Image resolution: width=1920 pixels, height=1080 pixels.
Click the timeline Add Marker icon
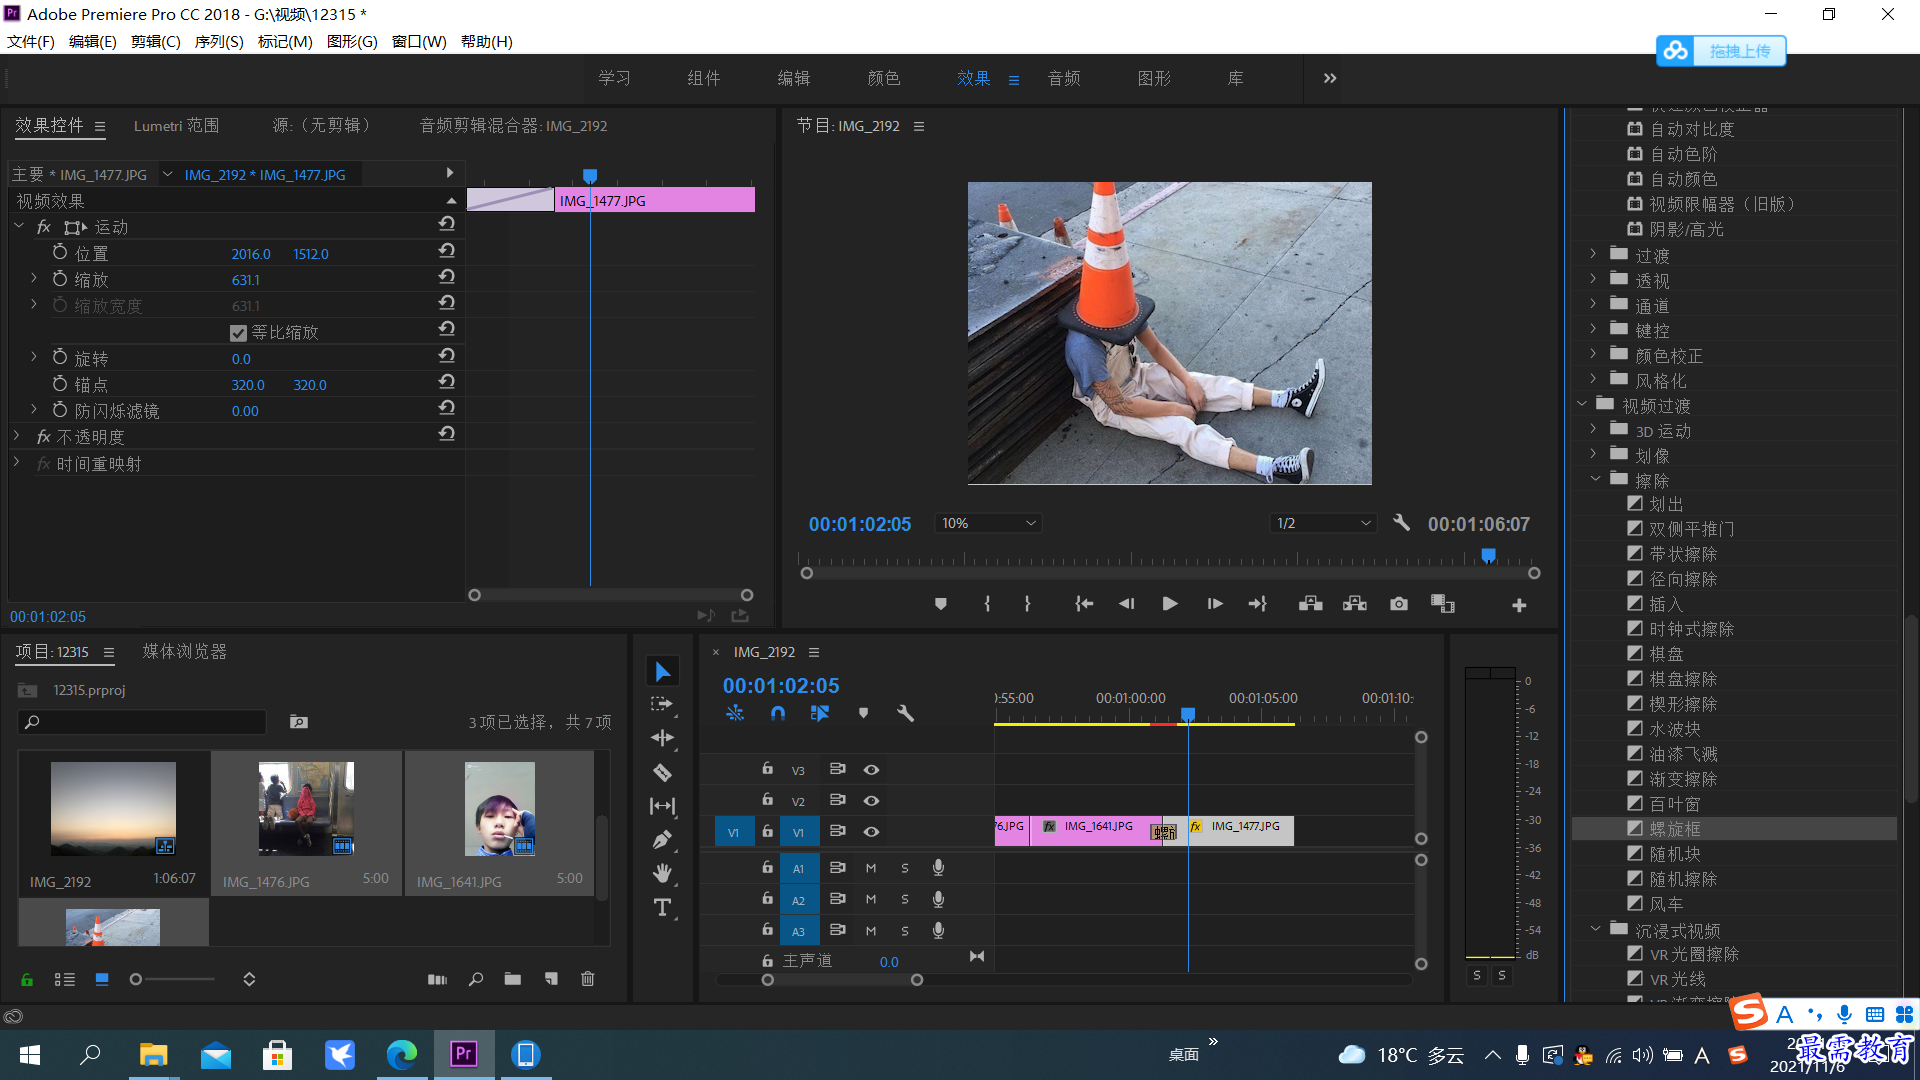coord(863,713)
